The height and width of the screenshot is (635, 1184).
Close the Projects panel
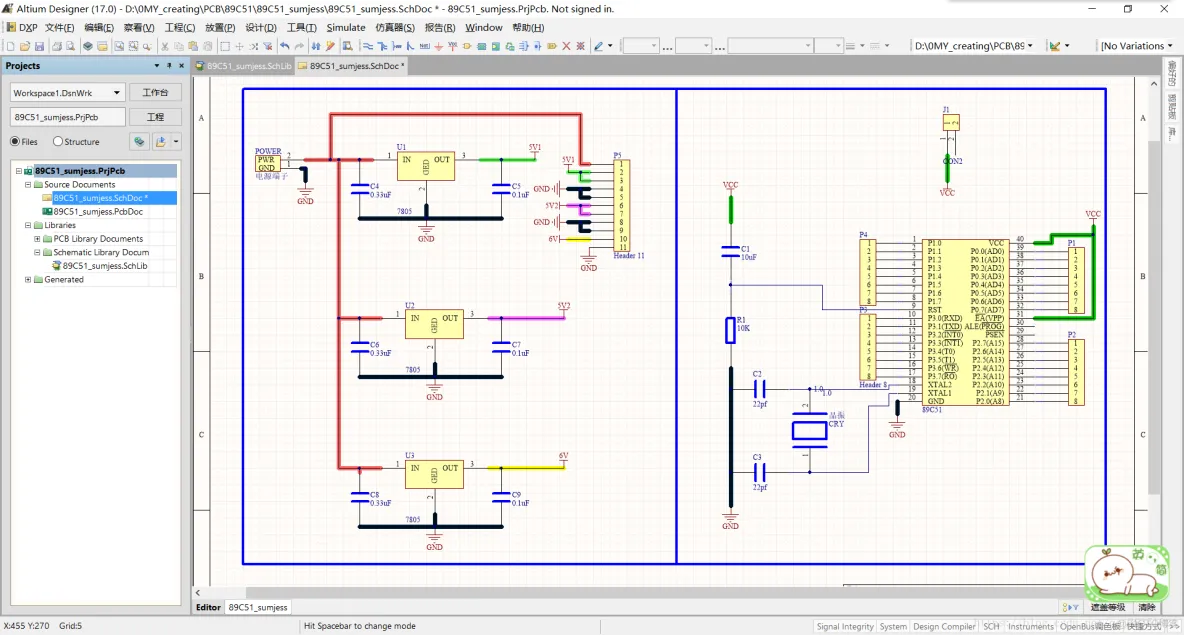click(181, 66)
